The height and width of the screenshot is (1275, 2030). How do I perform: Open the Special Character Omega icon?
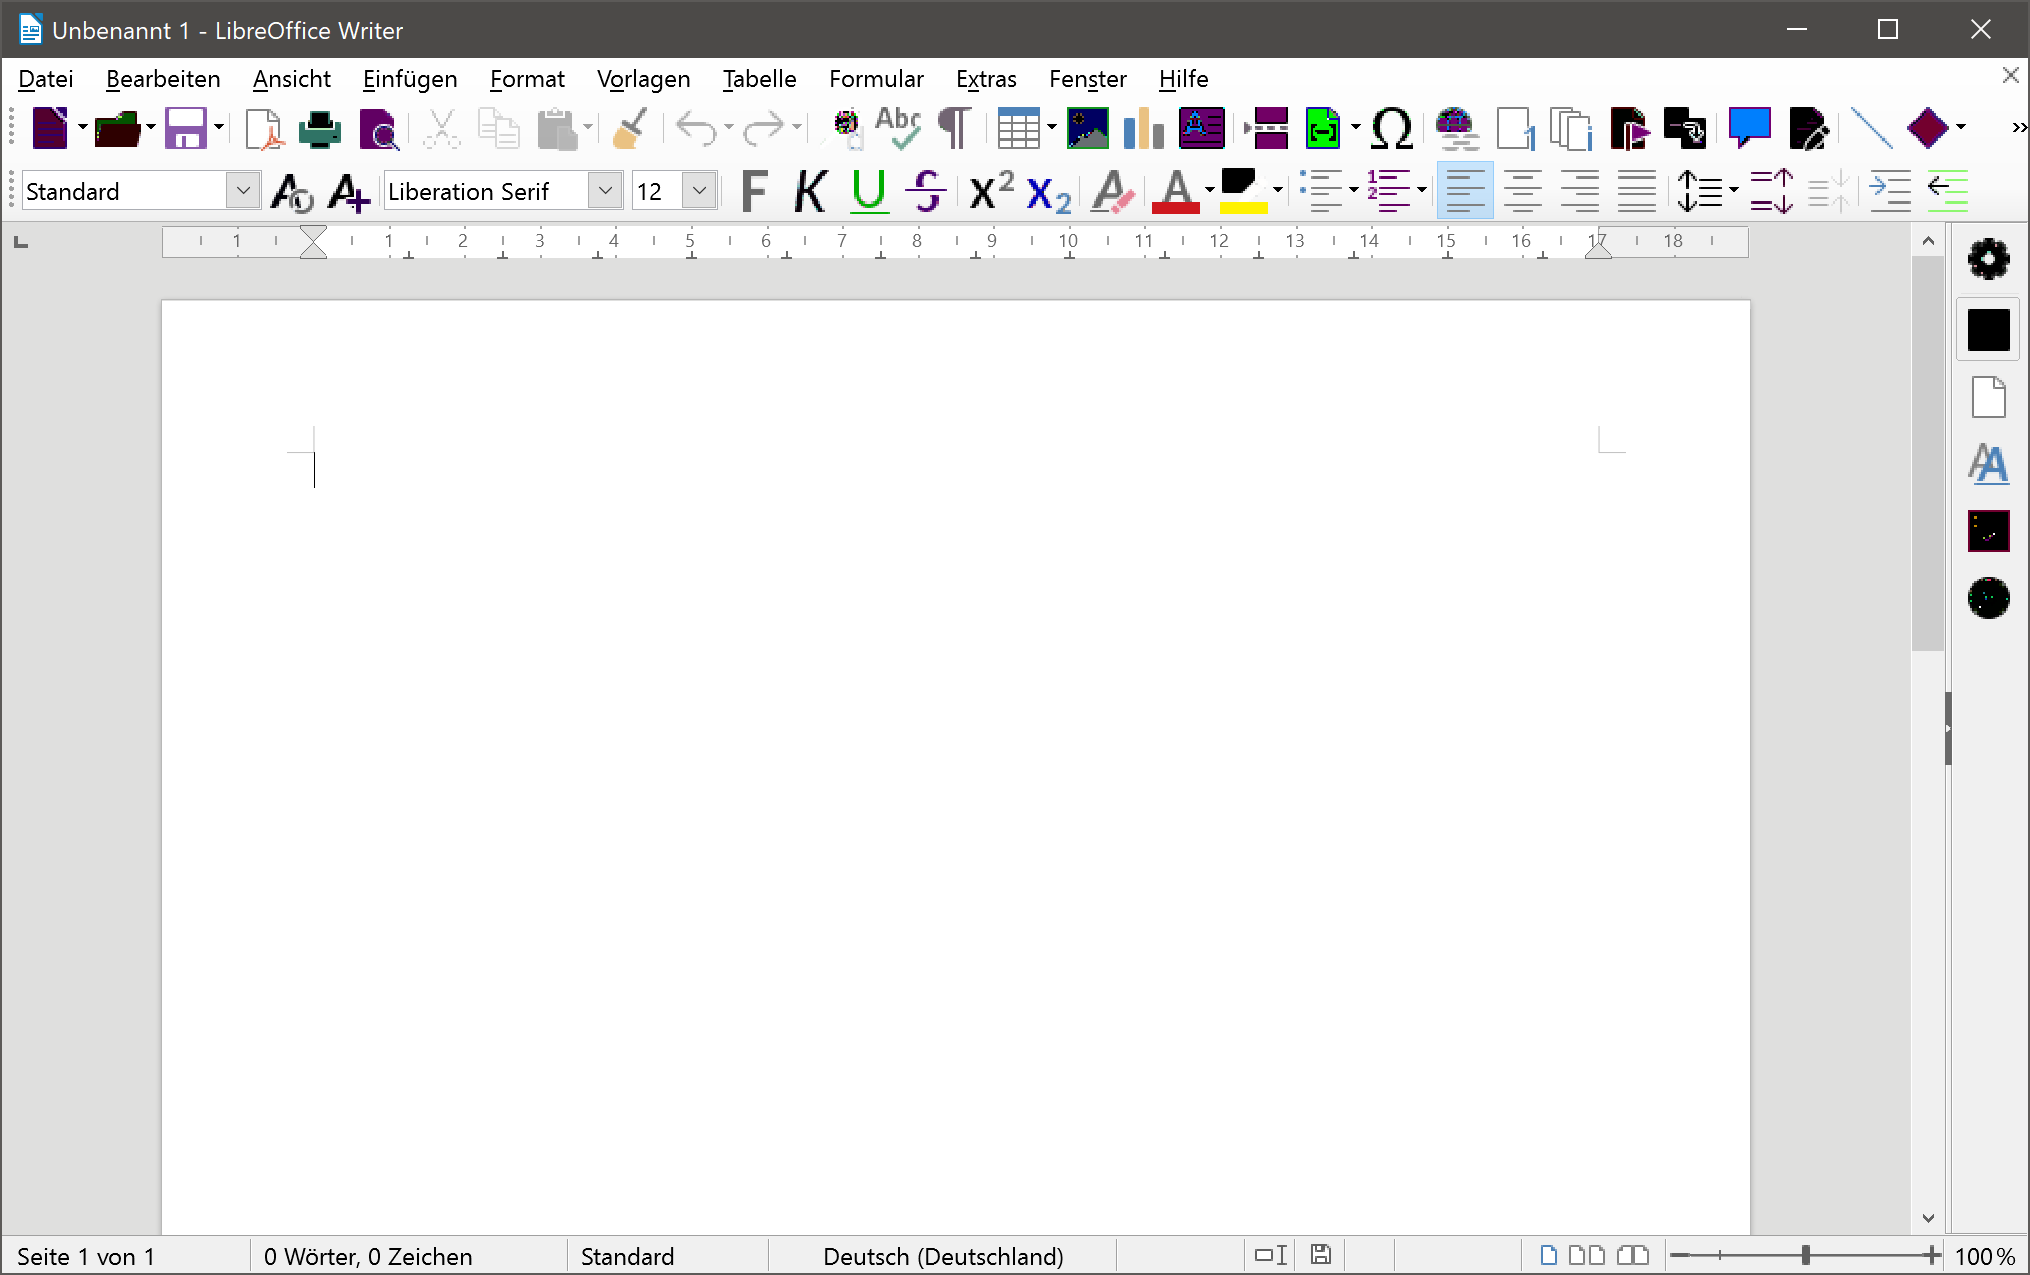tap(1391, 129)
